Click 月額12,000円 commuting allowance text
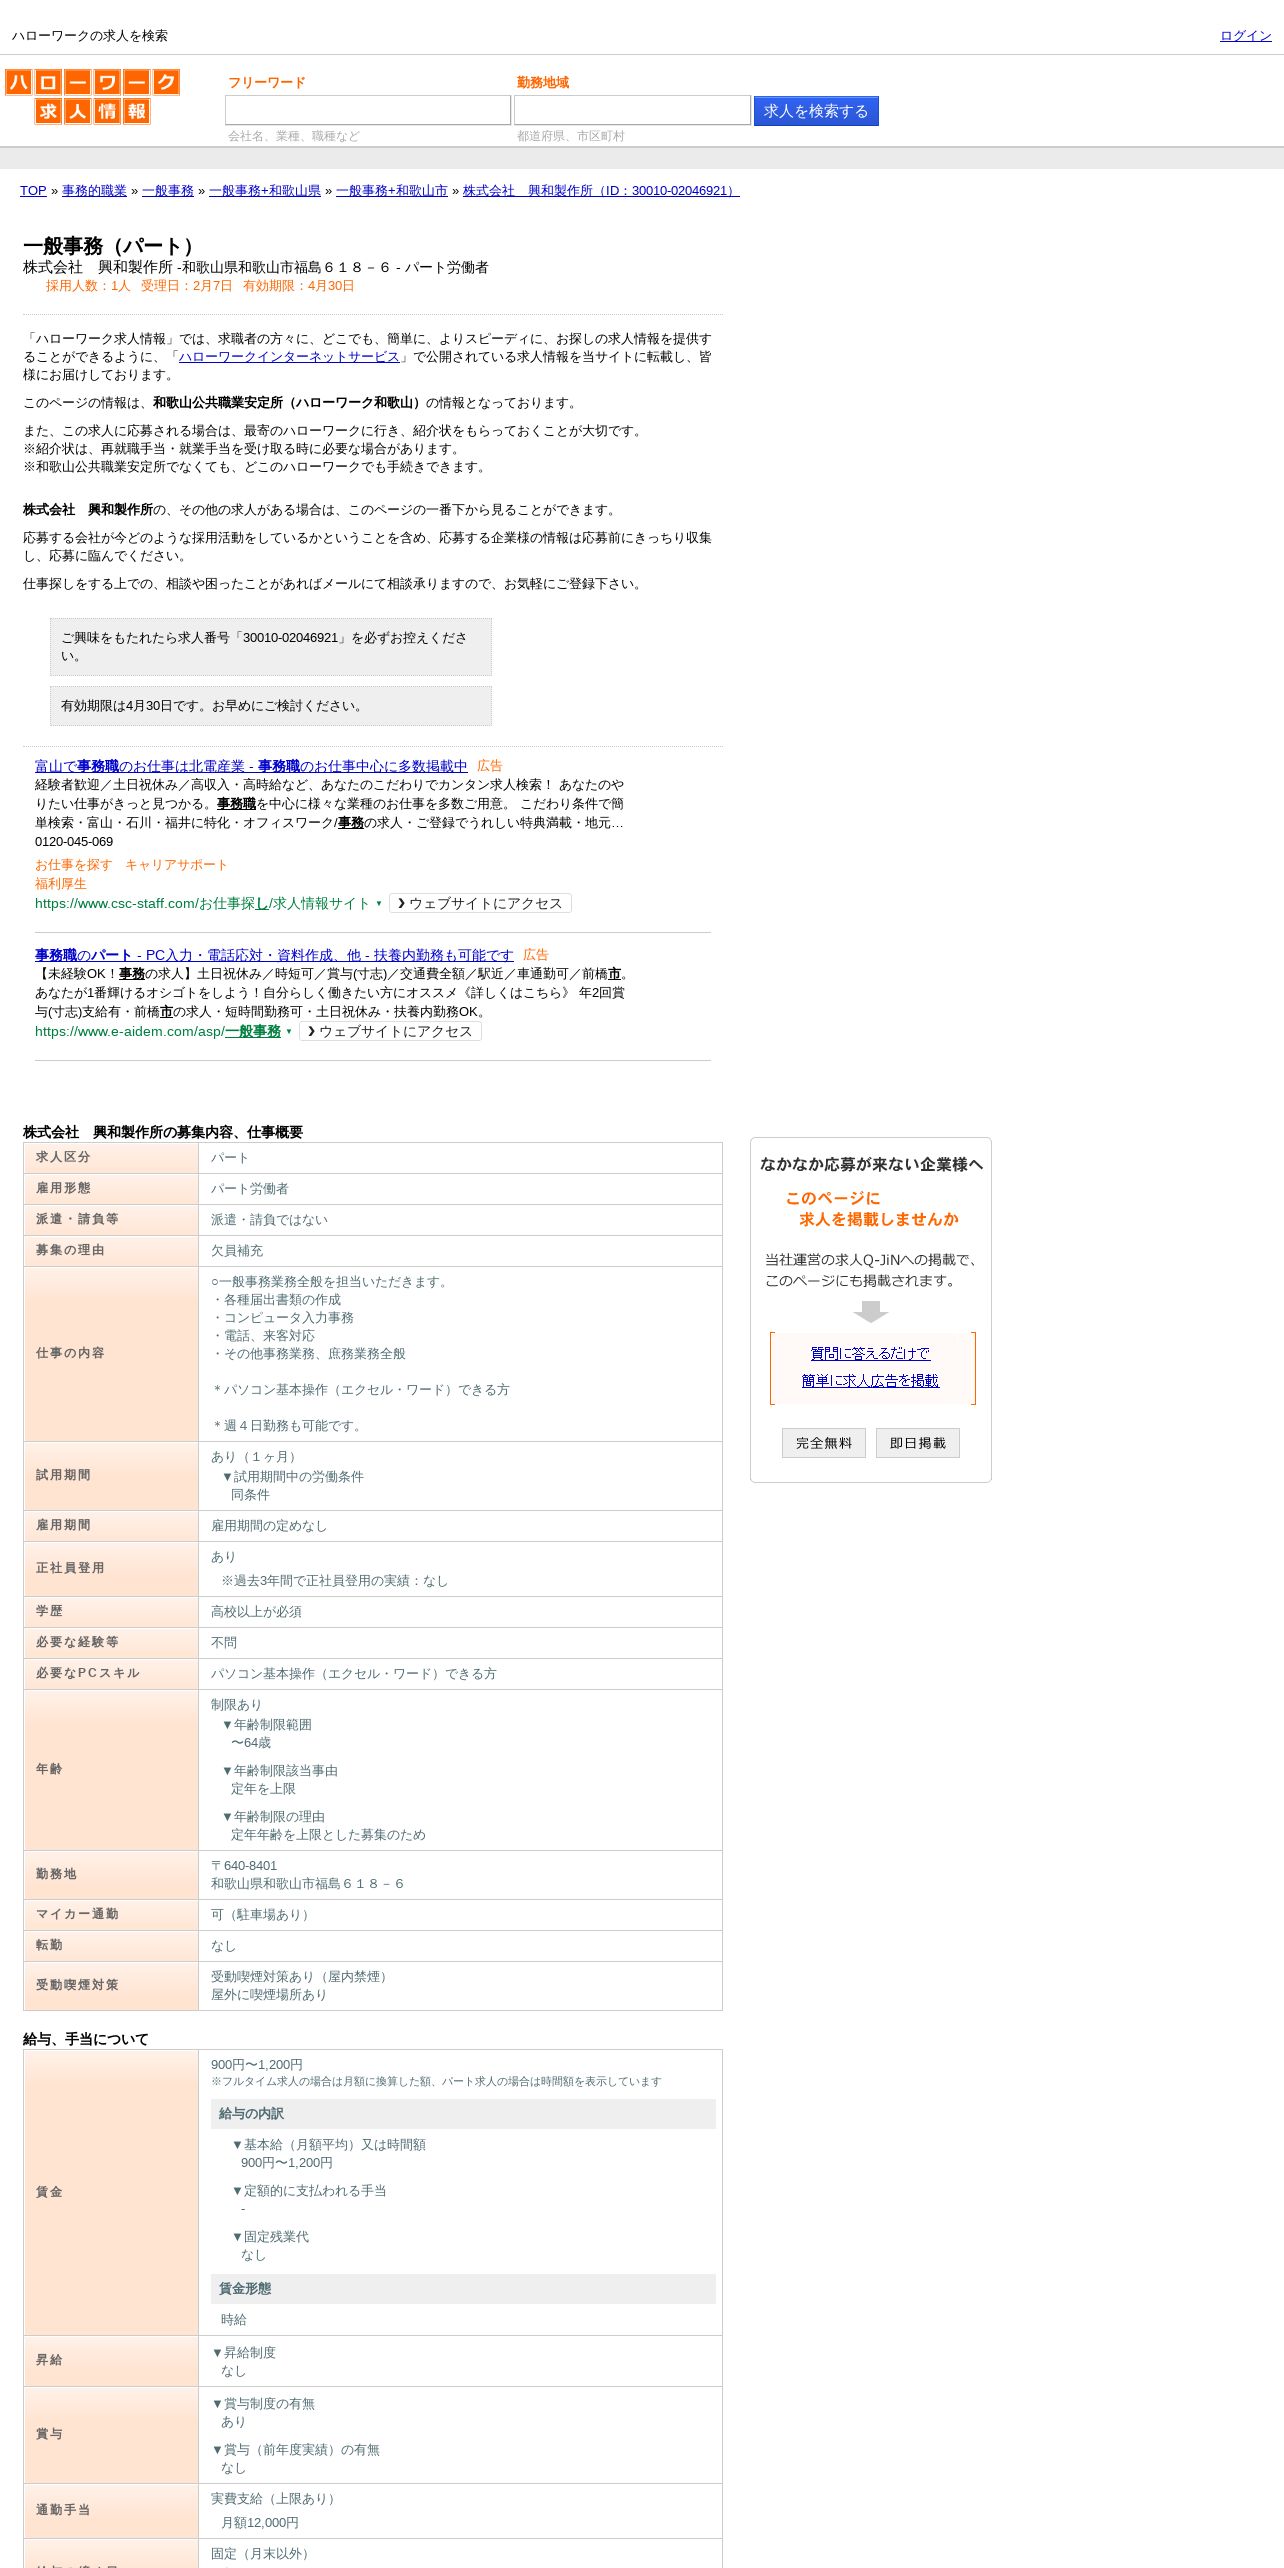The height and width of the screenshot is (2568, 1284). [x=260, y=2523]
